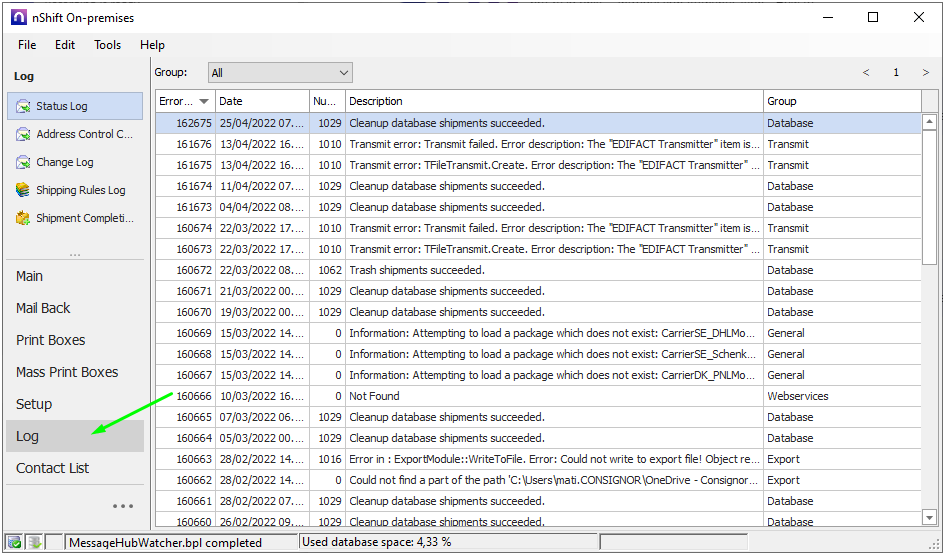Image resolution: width=946 pixels, height=556 pixels.
Task: Click the first green status bar icon
Action: pos(14,542)
